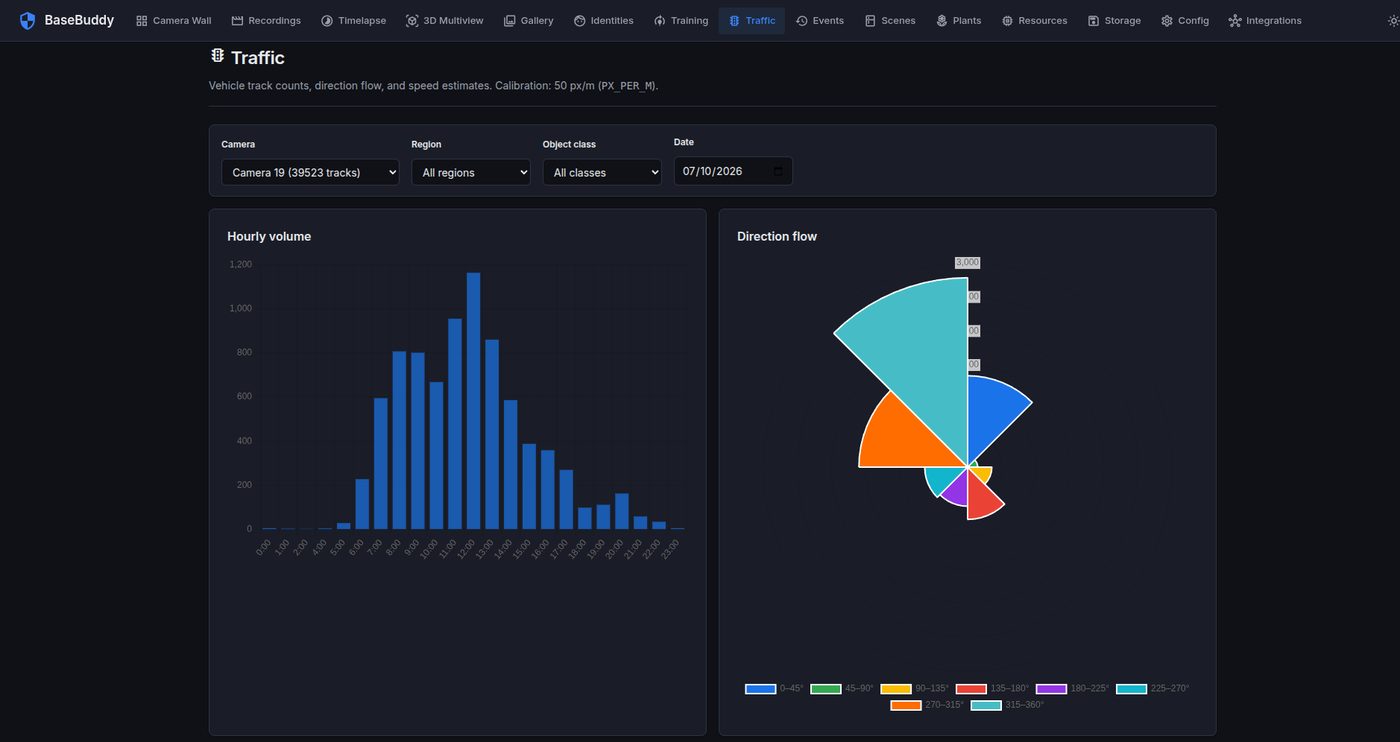Open the Object class All classes dropdown
This screenshot has width=1400, height=742.
coord(602,172)
